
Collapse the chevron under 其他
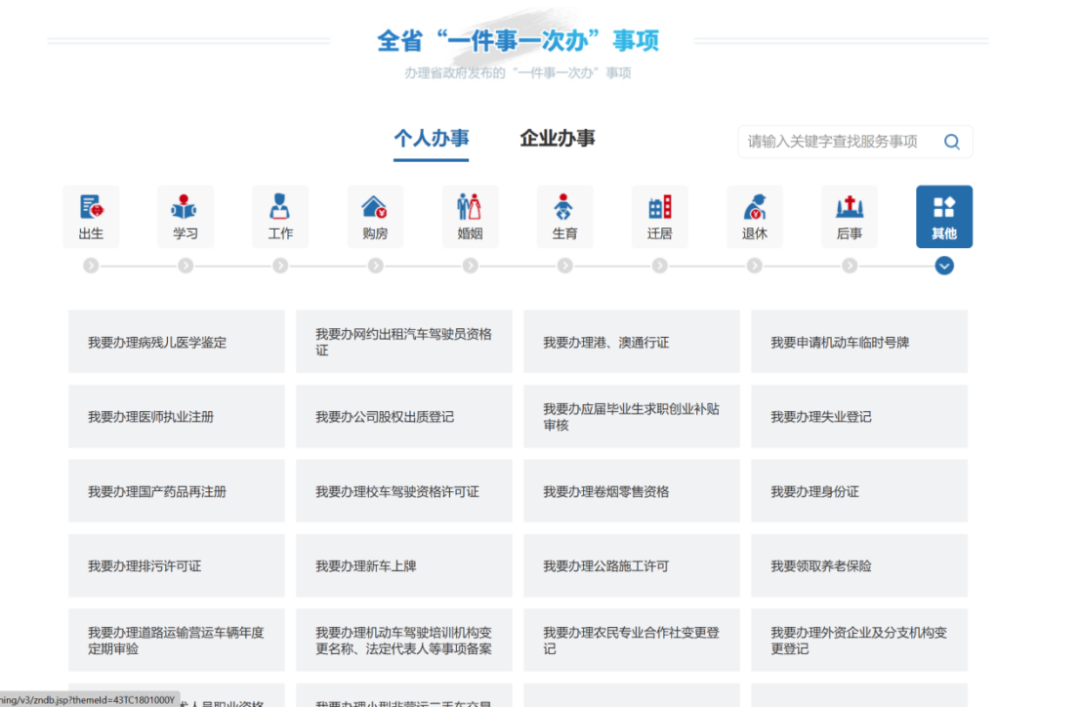coord(944,266)
